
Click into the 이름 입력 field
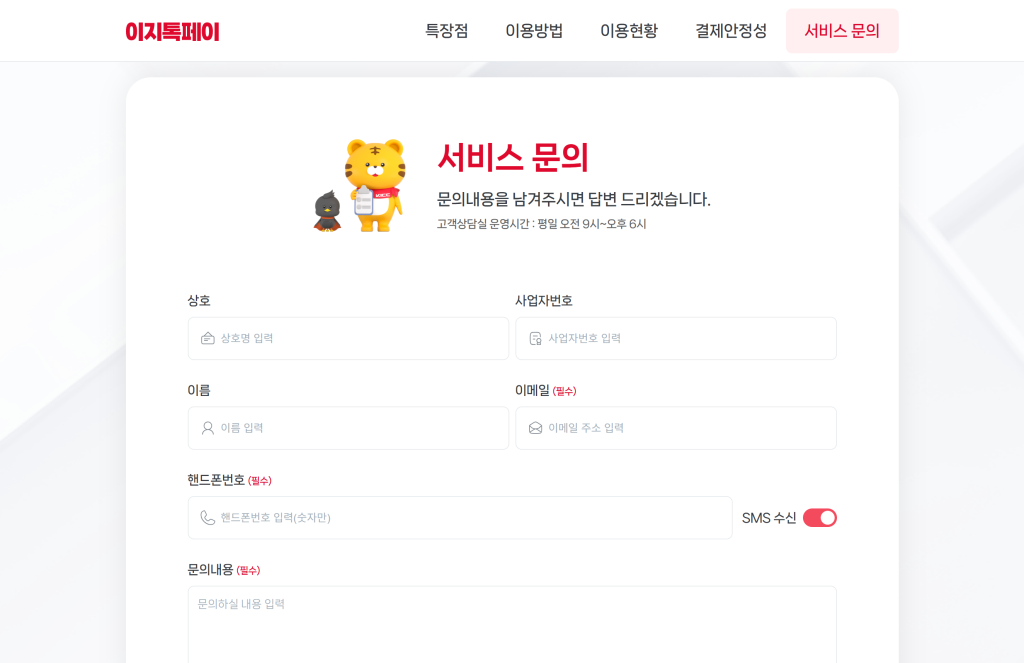pos(348,428)
